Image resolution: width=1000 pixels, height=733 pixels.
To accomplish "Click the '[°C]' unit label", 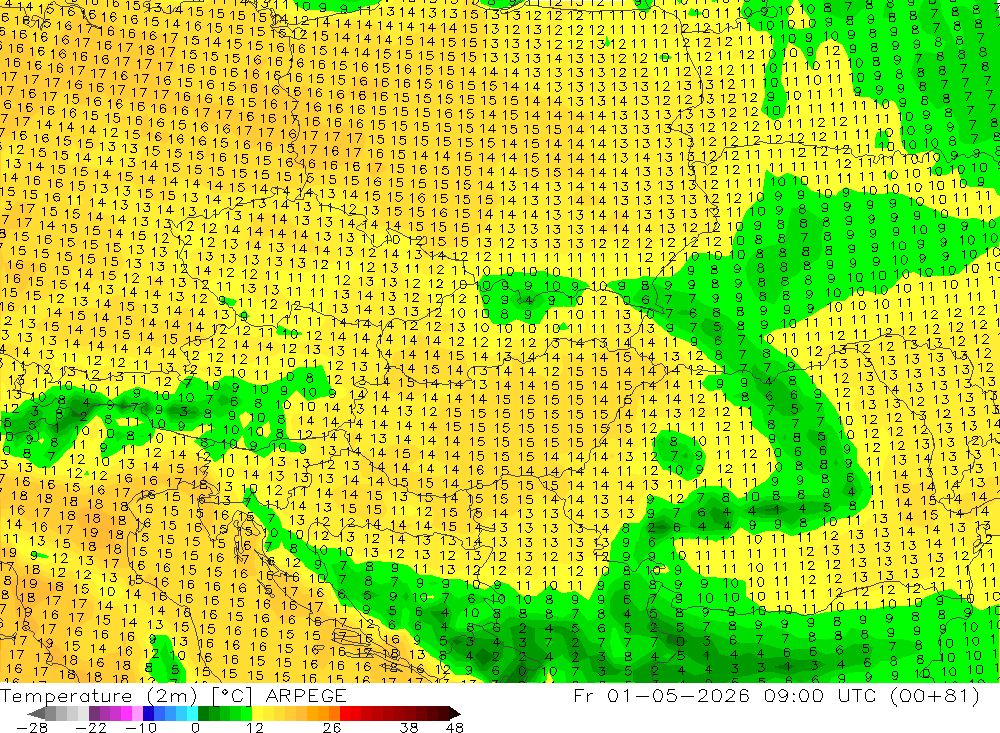I will tap(232, 696).
